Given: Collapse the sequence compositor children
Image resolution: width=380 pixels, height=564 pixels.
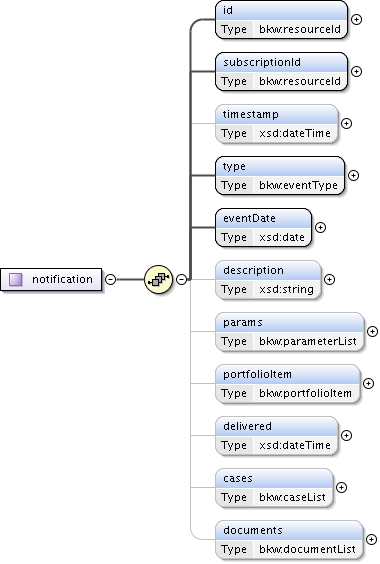Looking at the screenshot, I should [182, 279].
